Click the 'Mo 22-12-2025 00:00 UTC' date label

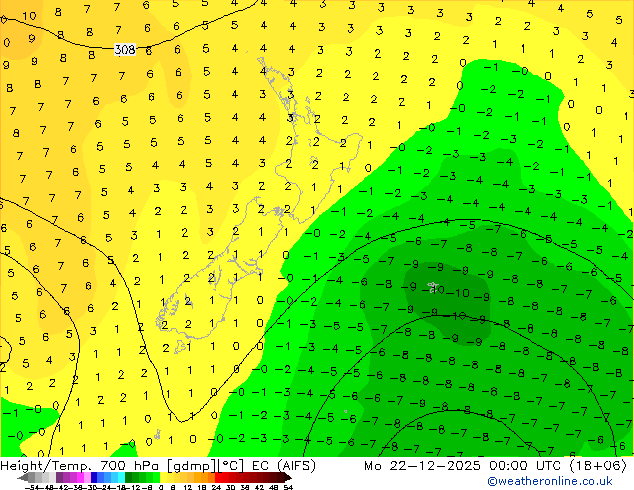[464, 466]
